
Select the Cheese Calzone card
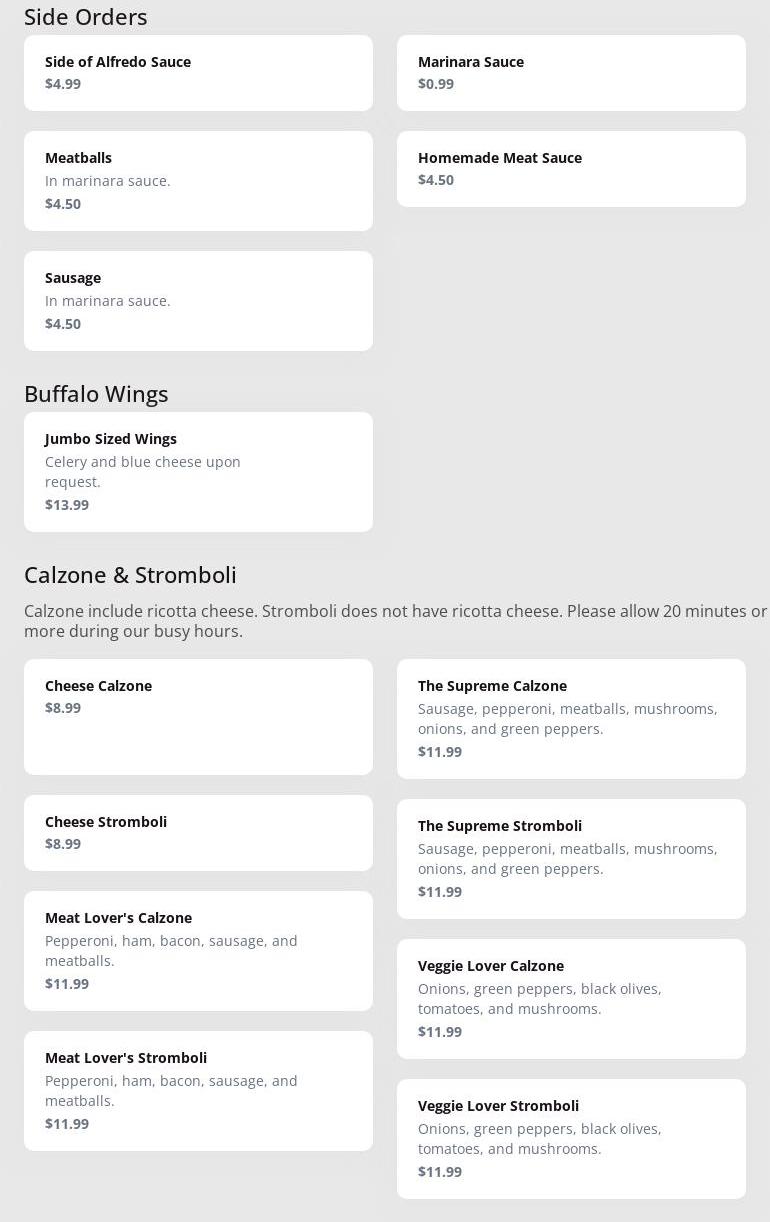[x=198, y=716]
